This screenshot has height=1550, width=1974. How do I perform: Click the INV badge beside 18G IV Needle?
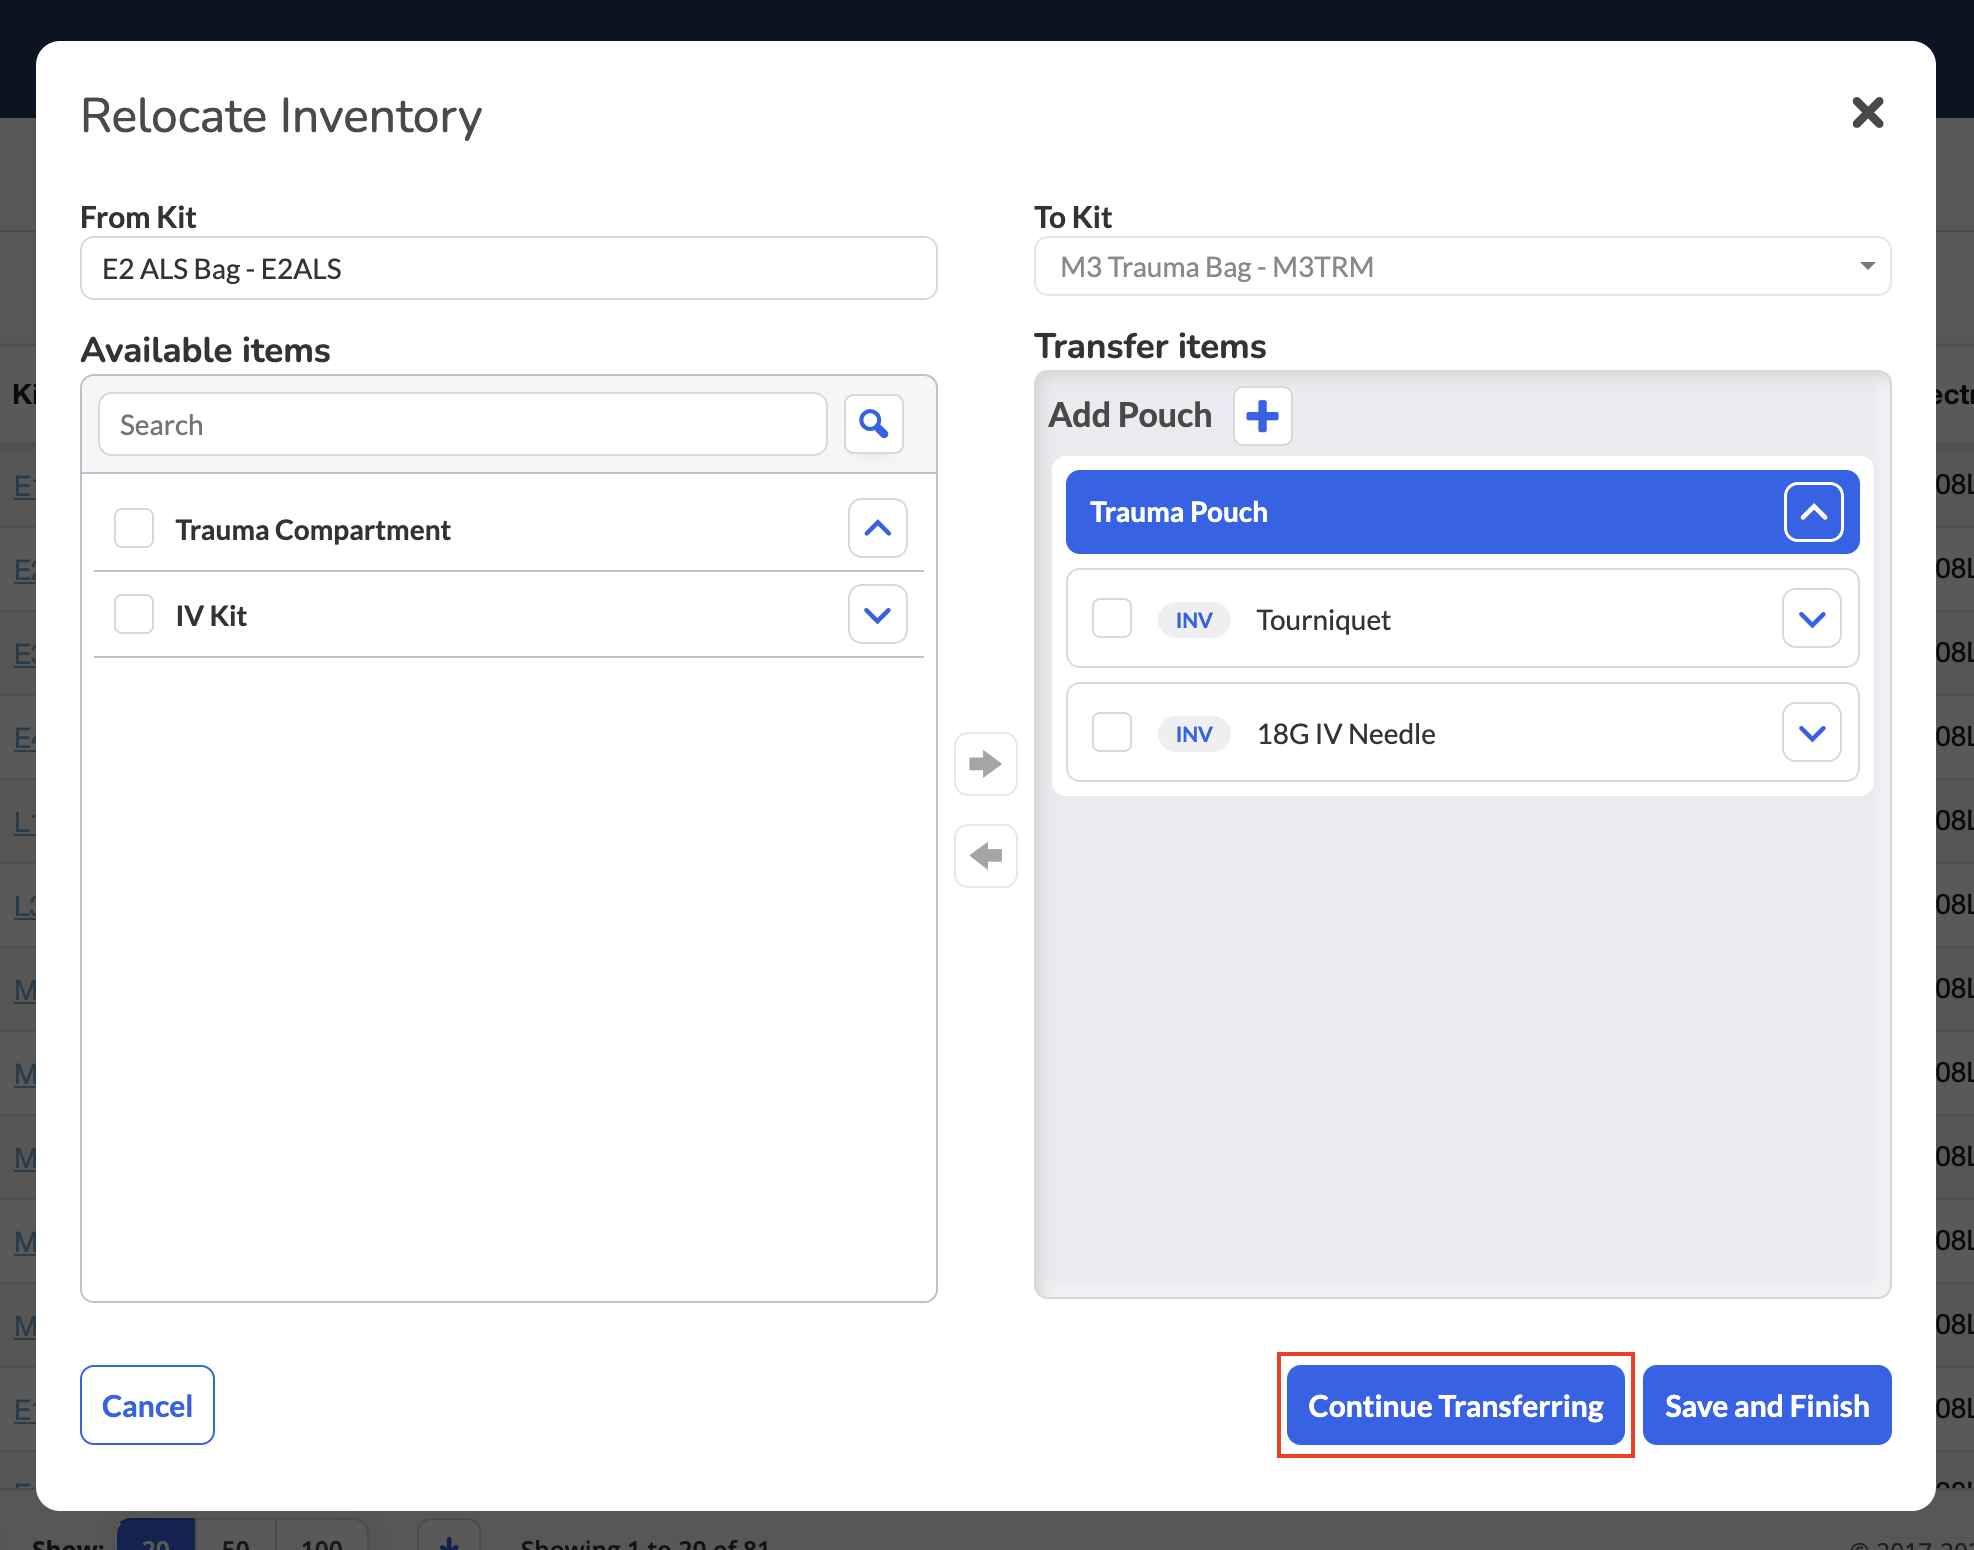pyautogui.click(x=1194, y=734)
